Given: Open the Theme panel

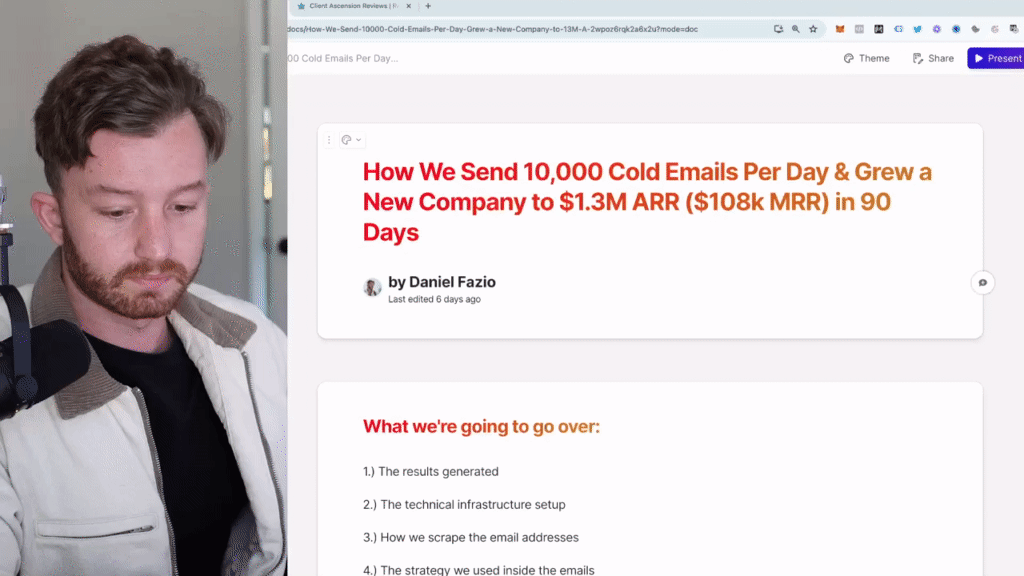Looking at the screenshot, I should [x=867, y=58].
